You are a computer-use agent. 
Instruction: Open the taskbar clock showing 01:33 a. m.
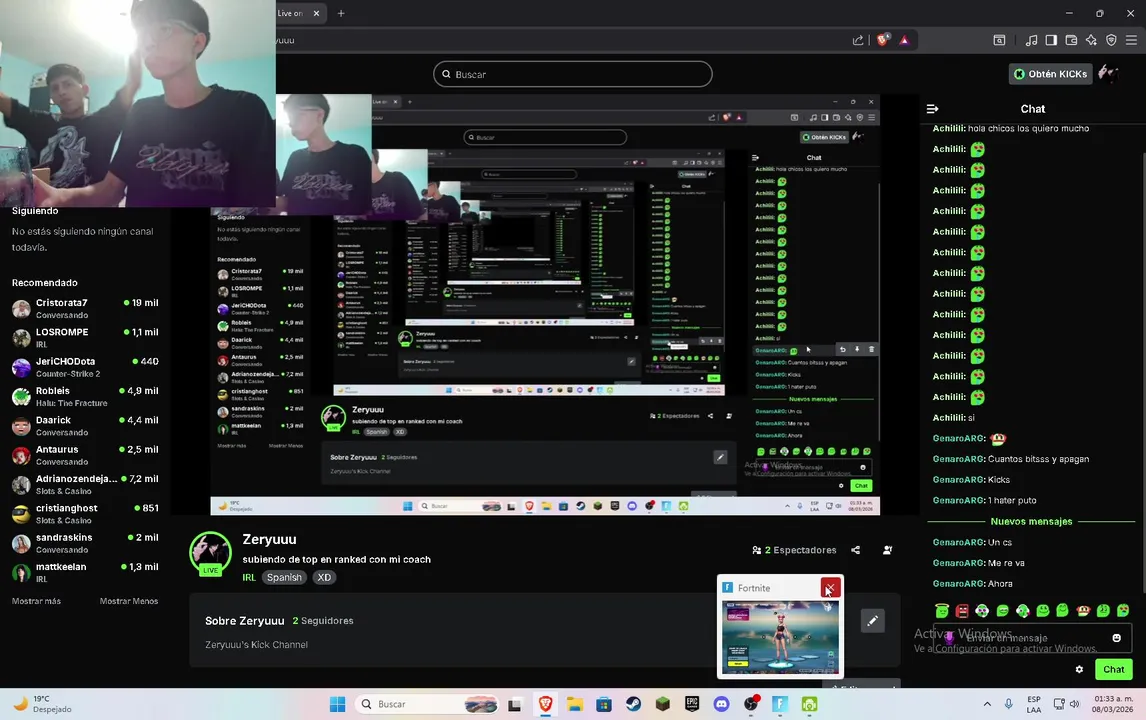pyautogui.click(x=1112, y=704)
